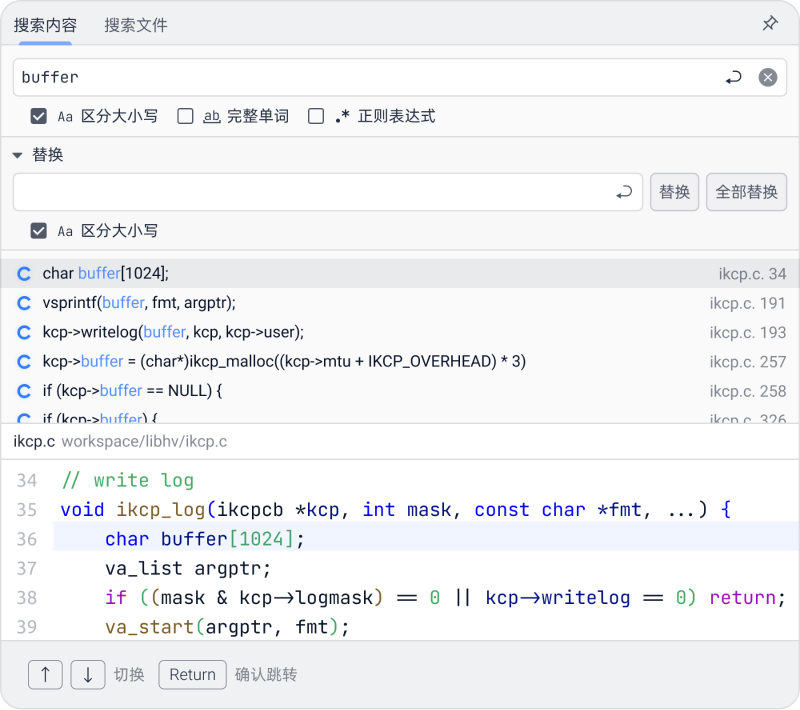Switch to the 搜索文件 tab
The image size is (800, 710).
(137, 23)
